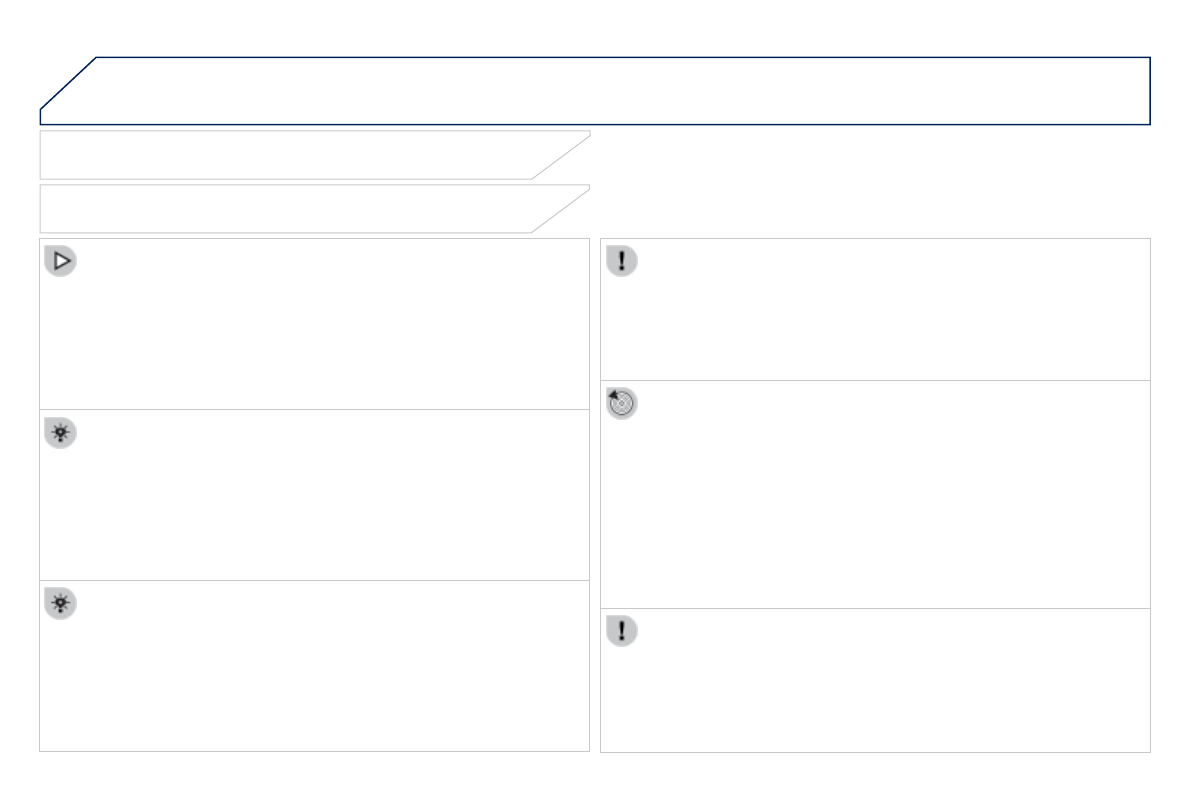Click the disc with arrow icon
The width and height of the screenshot is (1191, 794).
pos(622,404)
